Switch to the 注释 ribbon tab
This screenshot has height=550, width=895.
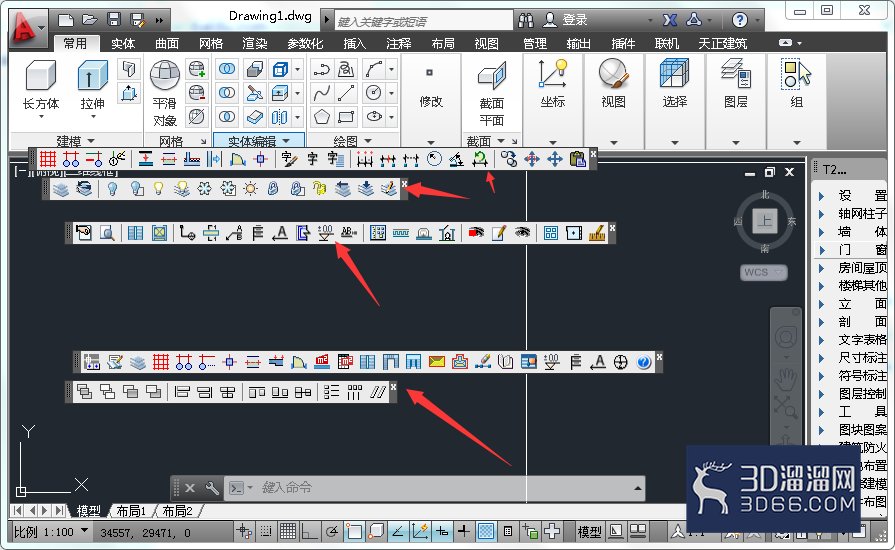point(398,43)
